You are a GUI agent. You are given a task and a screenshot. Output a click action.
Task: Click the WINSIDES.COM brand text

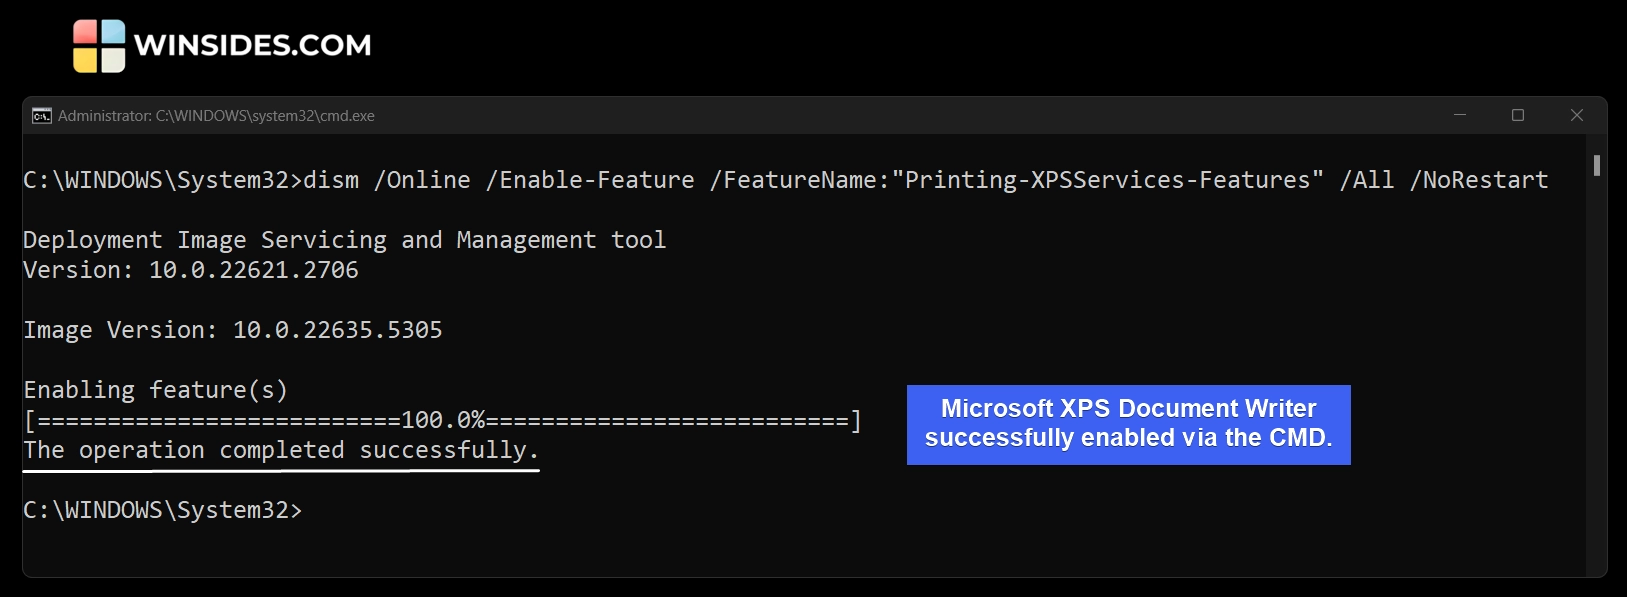click(252, 46)
